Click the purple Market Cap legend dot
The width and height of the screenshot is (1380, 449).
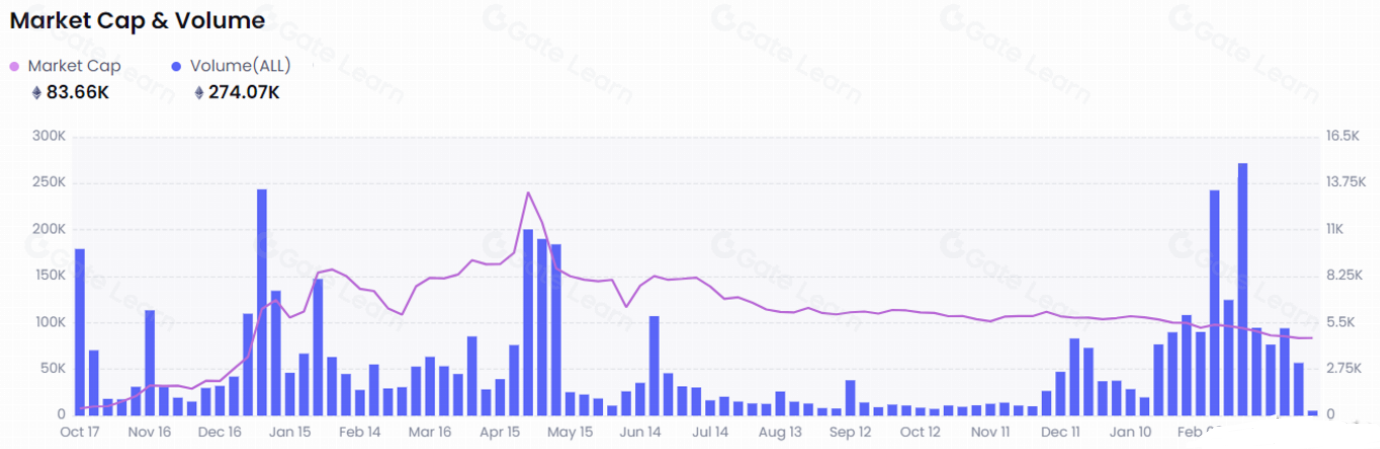tap(14, 66)
